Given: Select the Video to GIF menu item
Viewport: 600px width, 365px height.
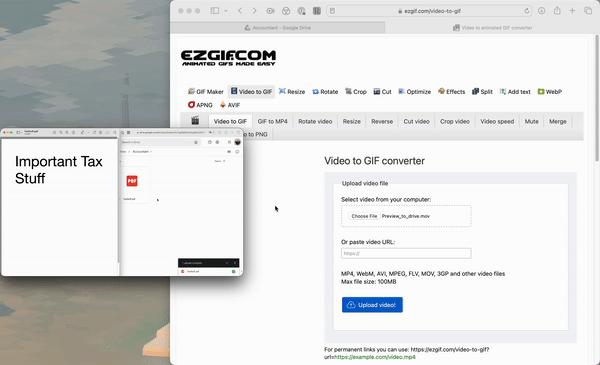Looking at the screenshot, I should pos(251,92).
